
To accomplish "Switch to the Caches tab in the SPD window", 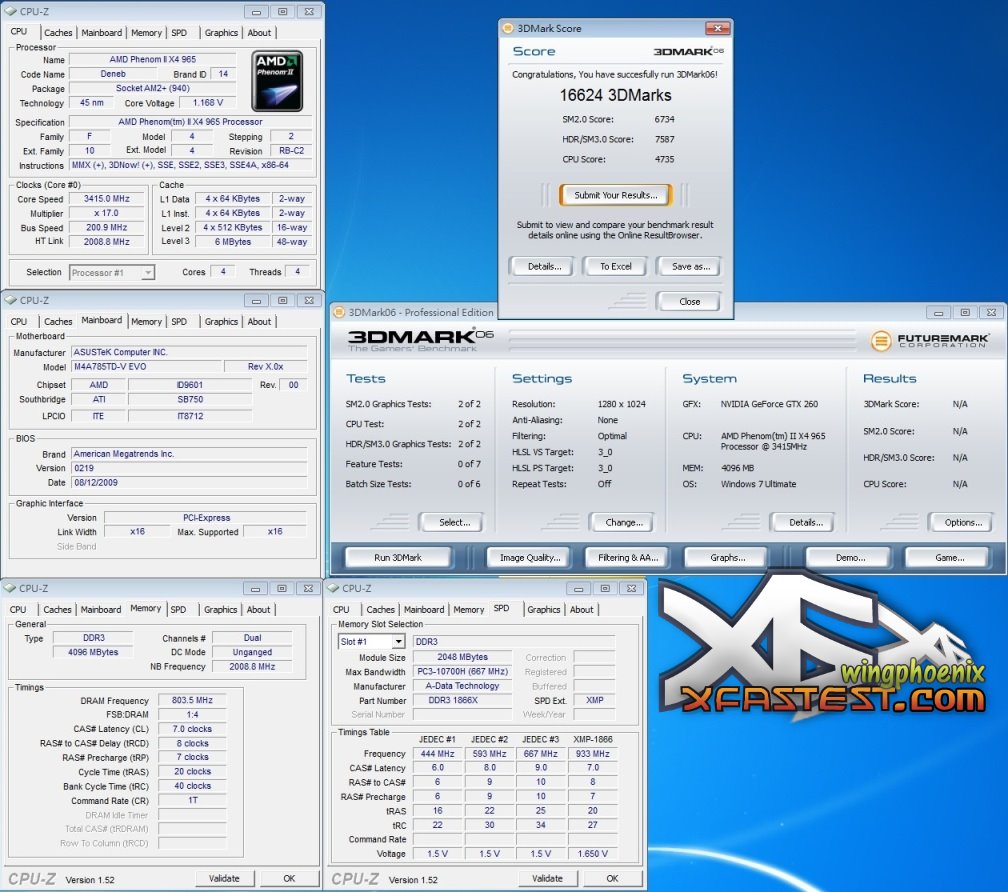I will coord(380,609).
